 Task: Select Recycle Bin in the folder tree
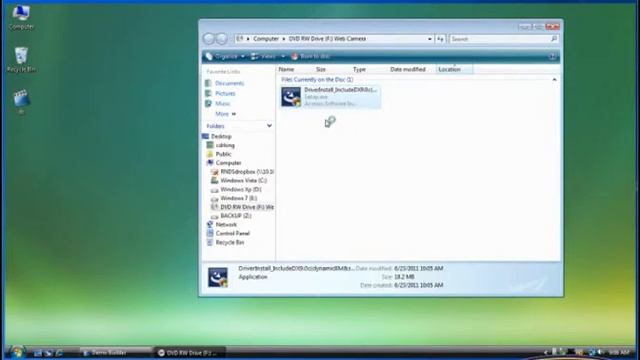point(230,242)
